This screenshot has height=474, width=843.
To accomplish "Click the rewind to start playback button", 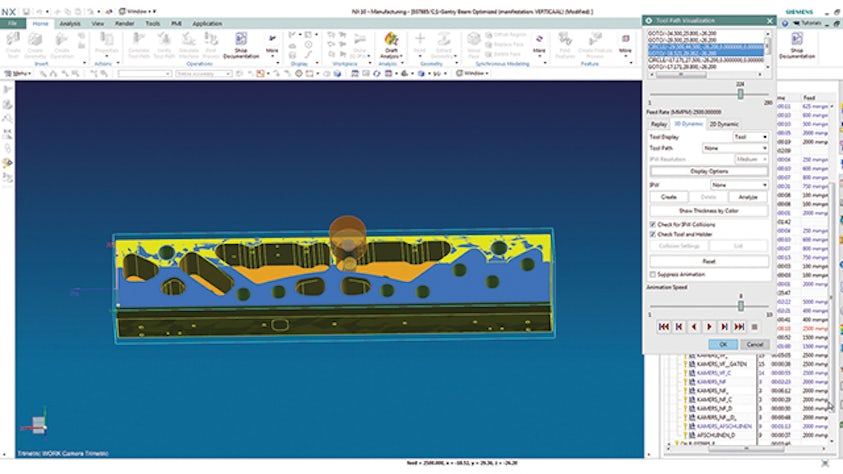I will [664, 326].
